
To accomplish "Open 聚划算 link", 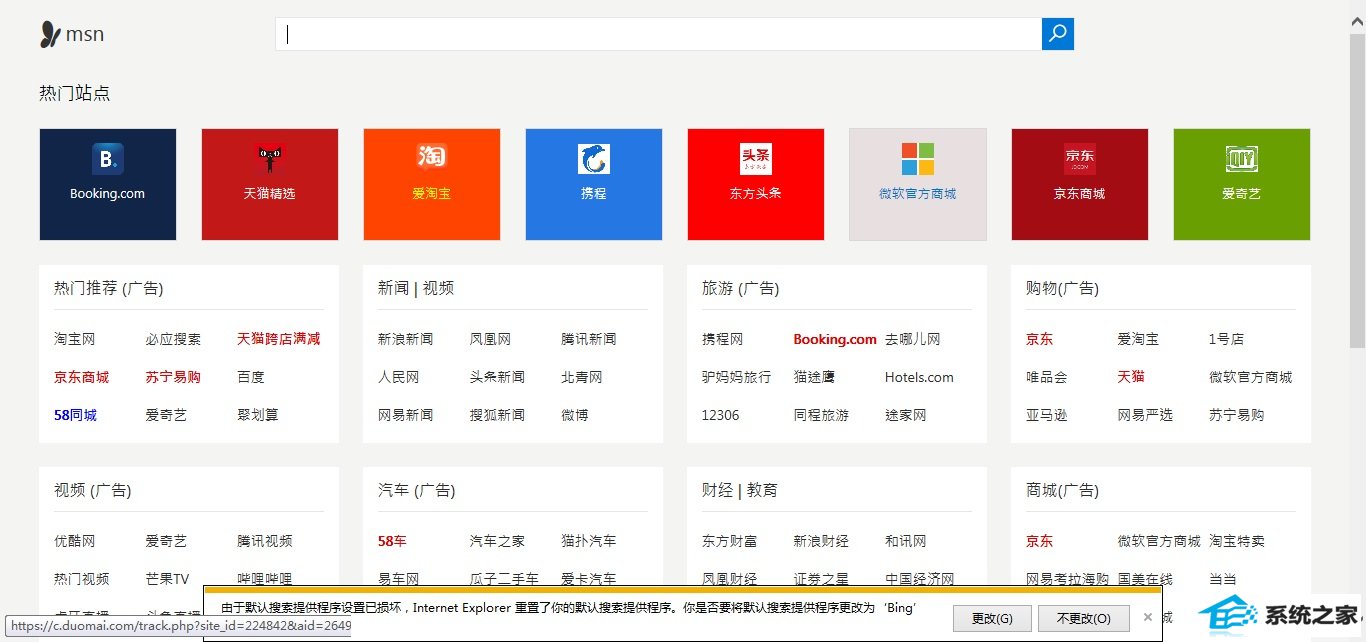I will coord(258,415).
